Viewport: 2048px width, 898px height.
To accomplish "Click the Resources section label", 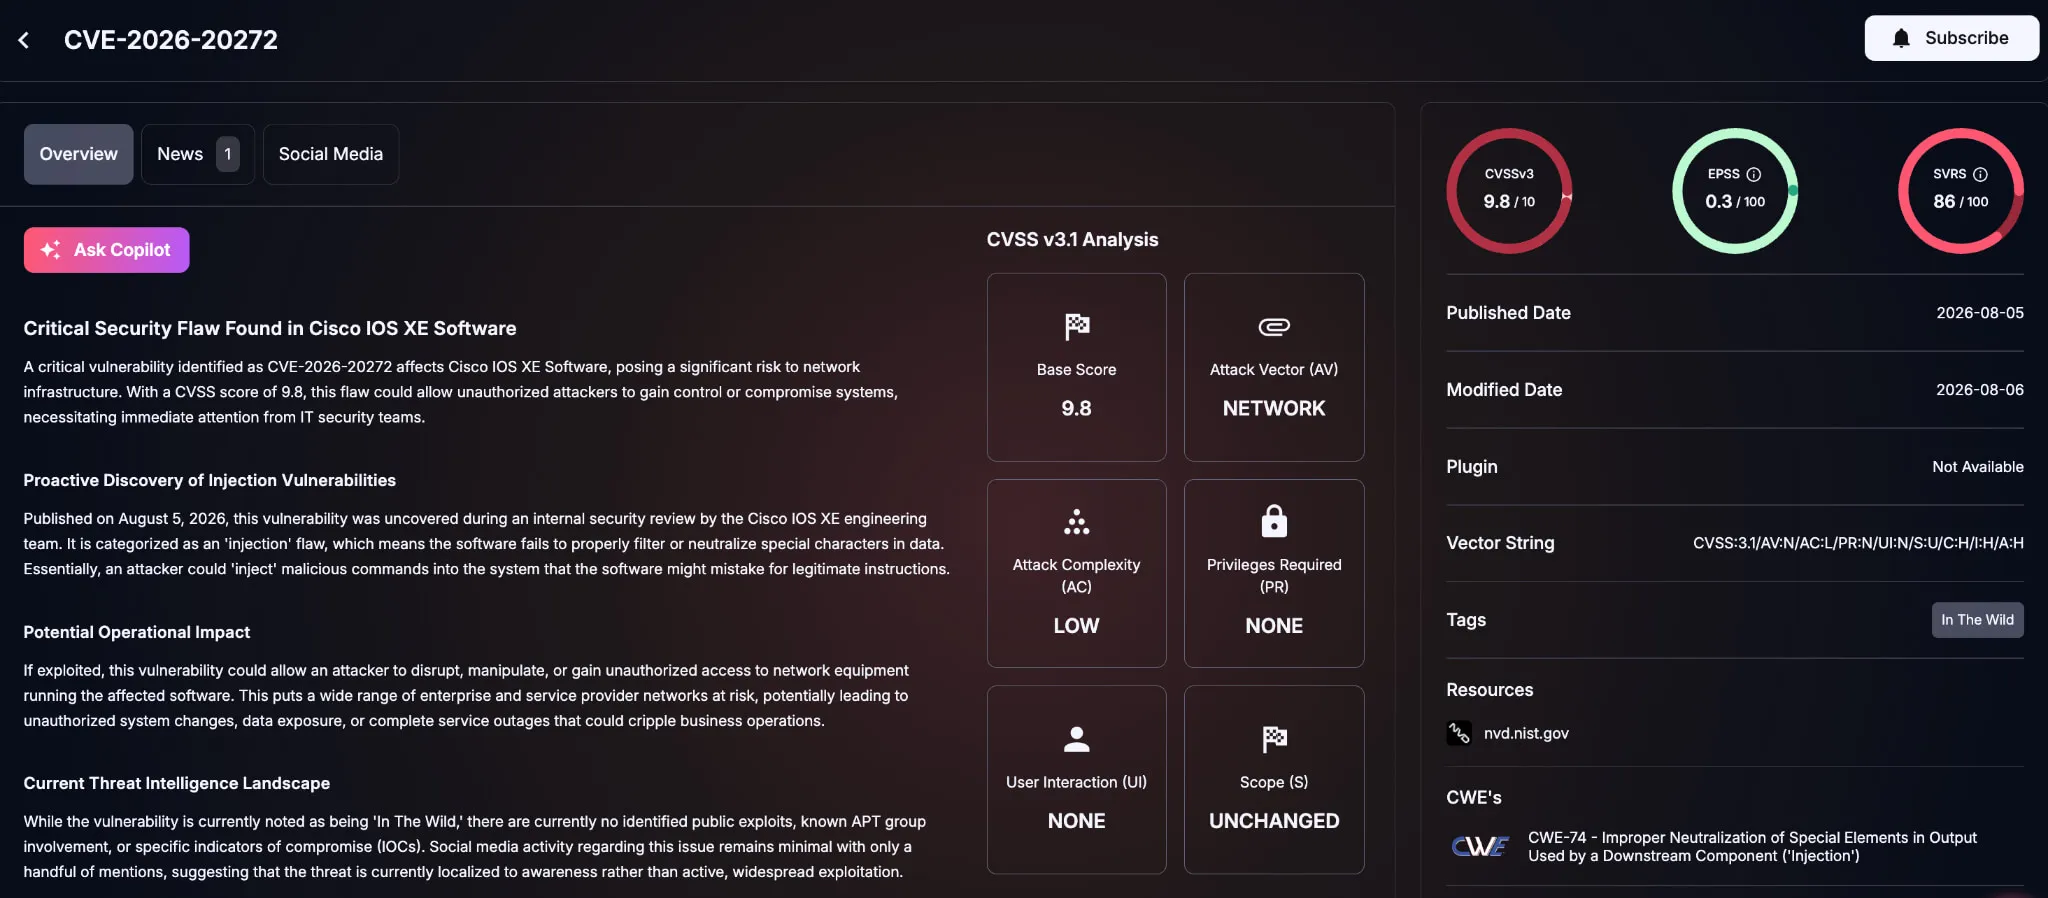I will [1489, 690].
